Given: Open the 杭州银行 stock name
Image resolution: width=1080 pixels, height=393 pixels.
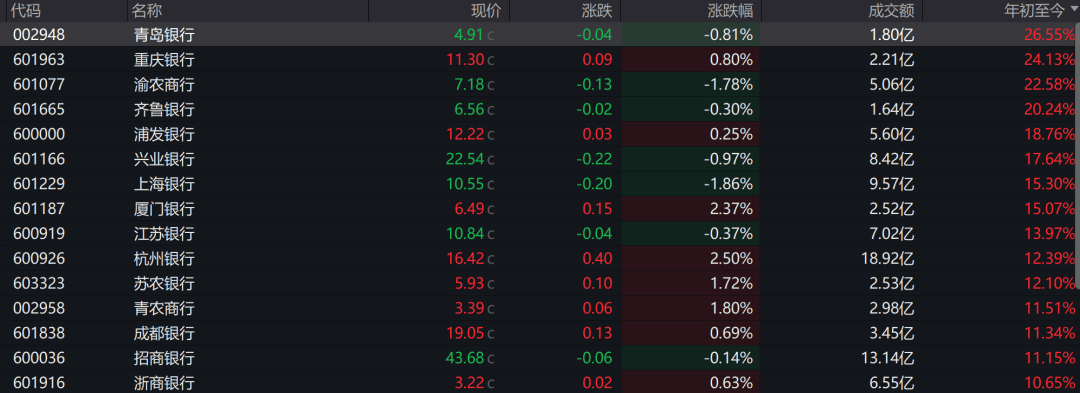Looking at the screenshot, I should click(164, 259).
